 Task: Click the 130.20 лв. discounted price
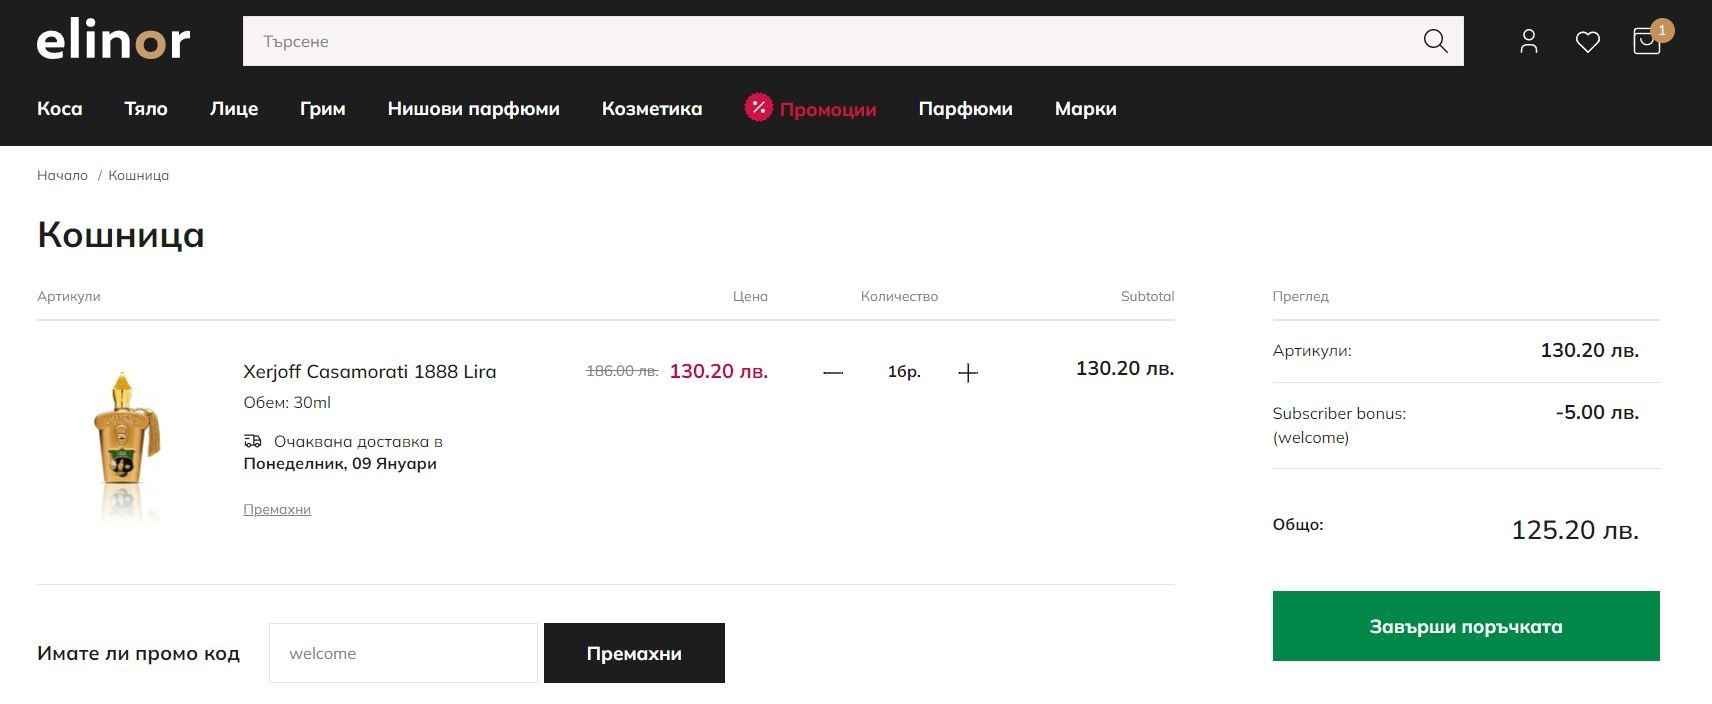click(719, 371)
